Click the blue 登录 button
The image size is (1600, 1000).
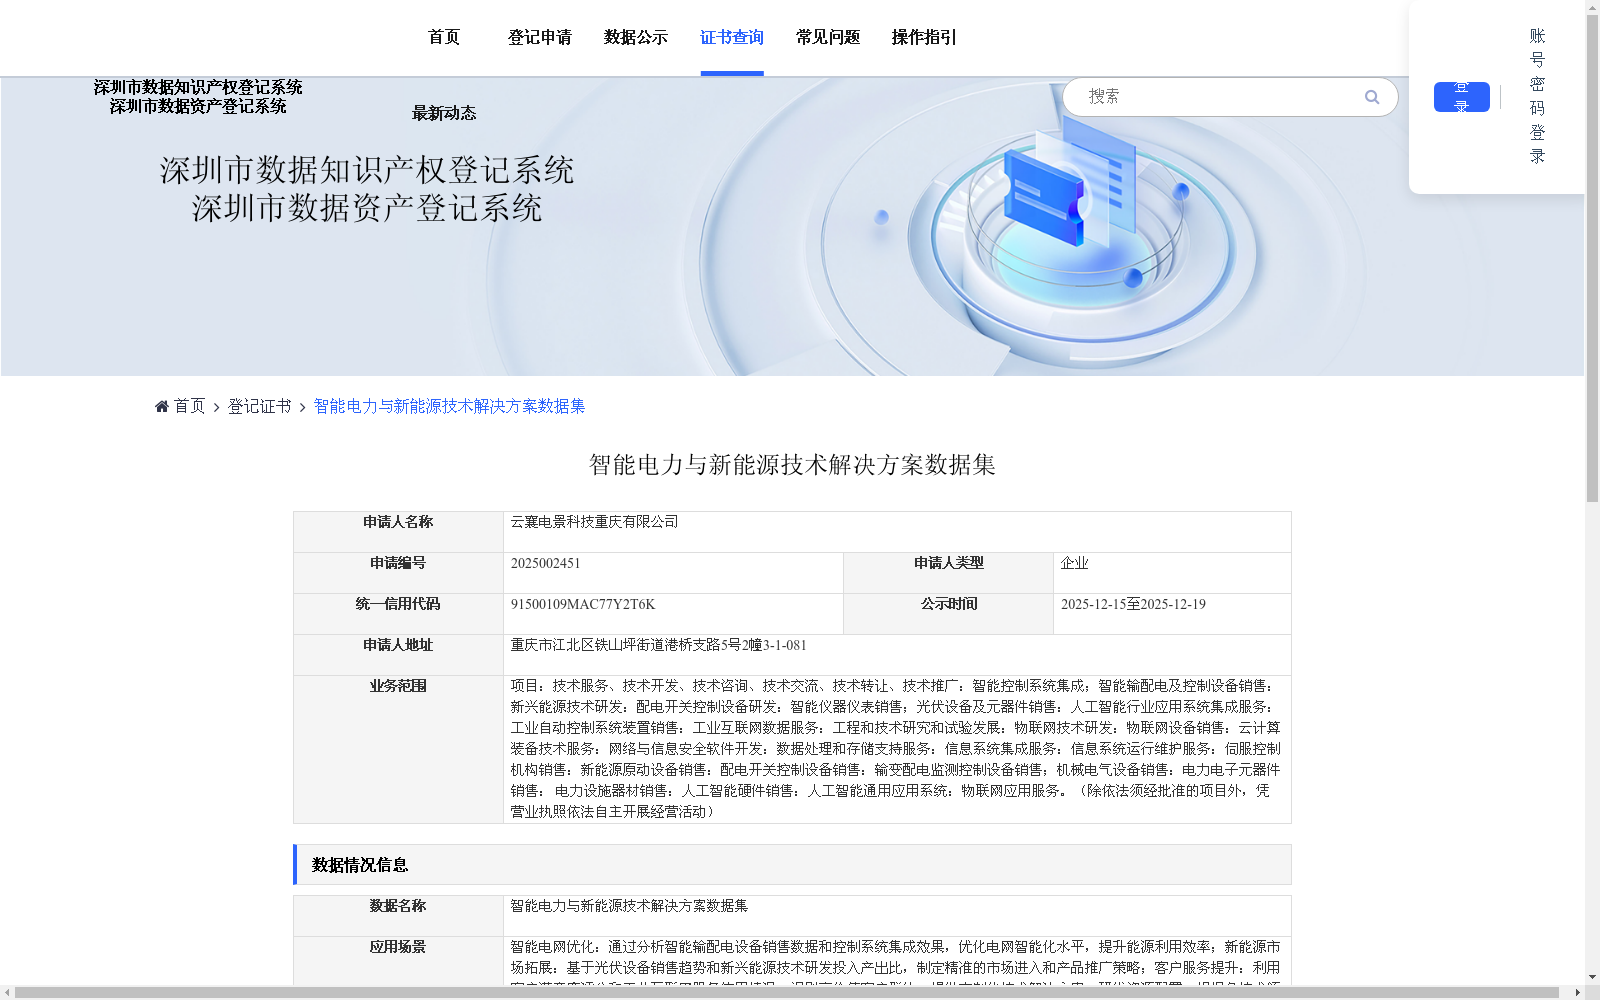[1461, 97]
